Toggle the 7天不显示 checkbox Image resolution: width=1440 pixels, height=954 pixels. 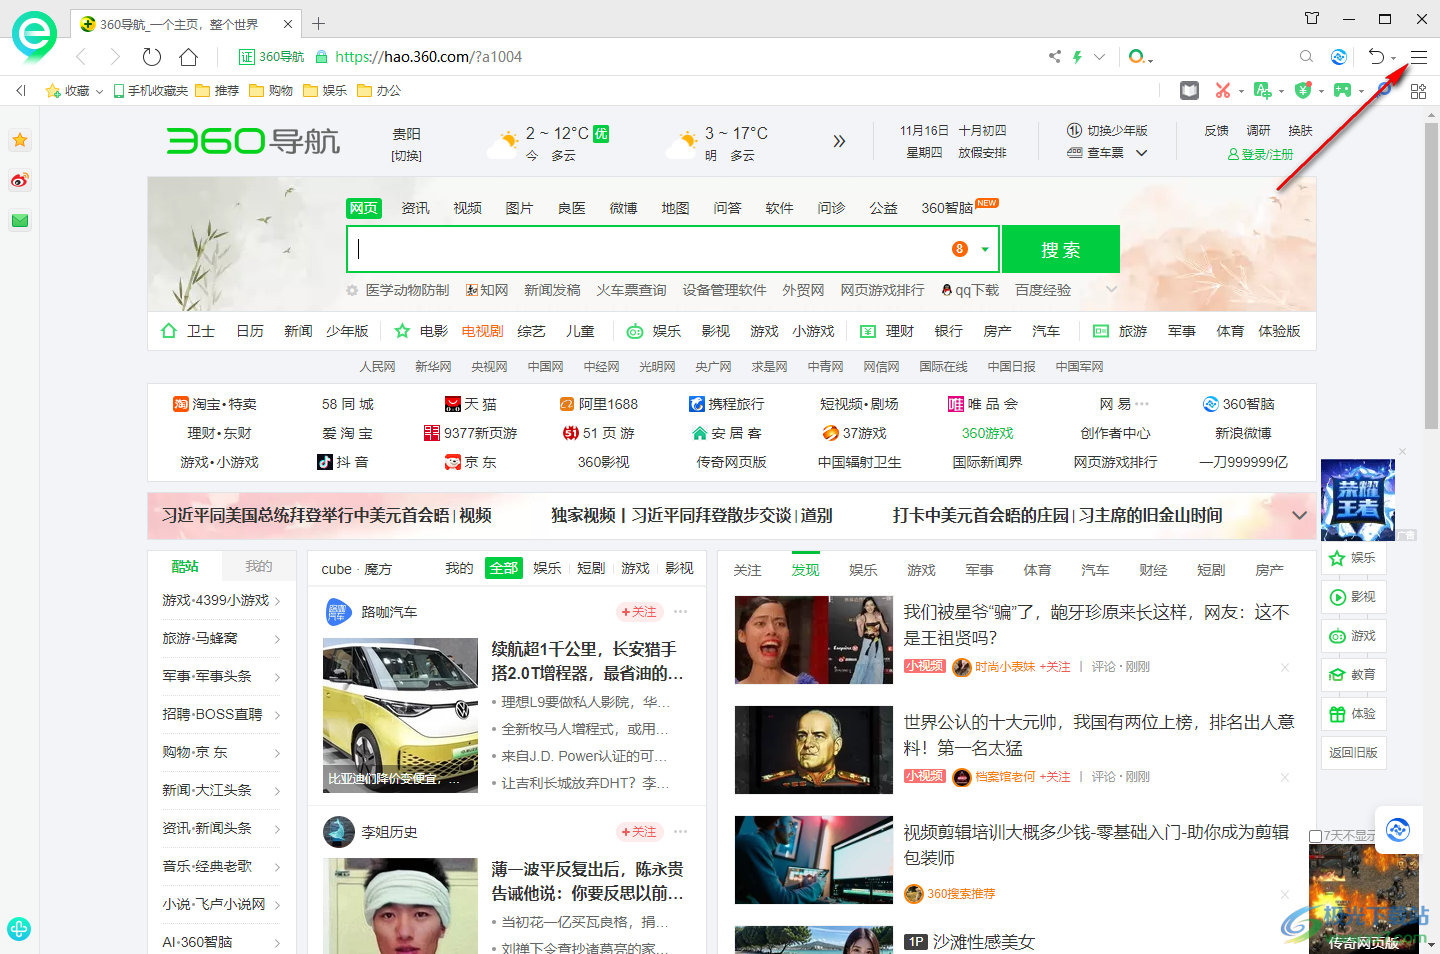point(1316,836)
